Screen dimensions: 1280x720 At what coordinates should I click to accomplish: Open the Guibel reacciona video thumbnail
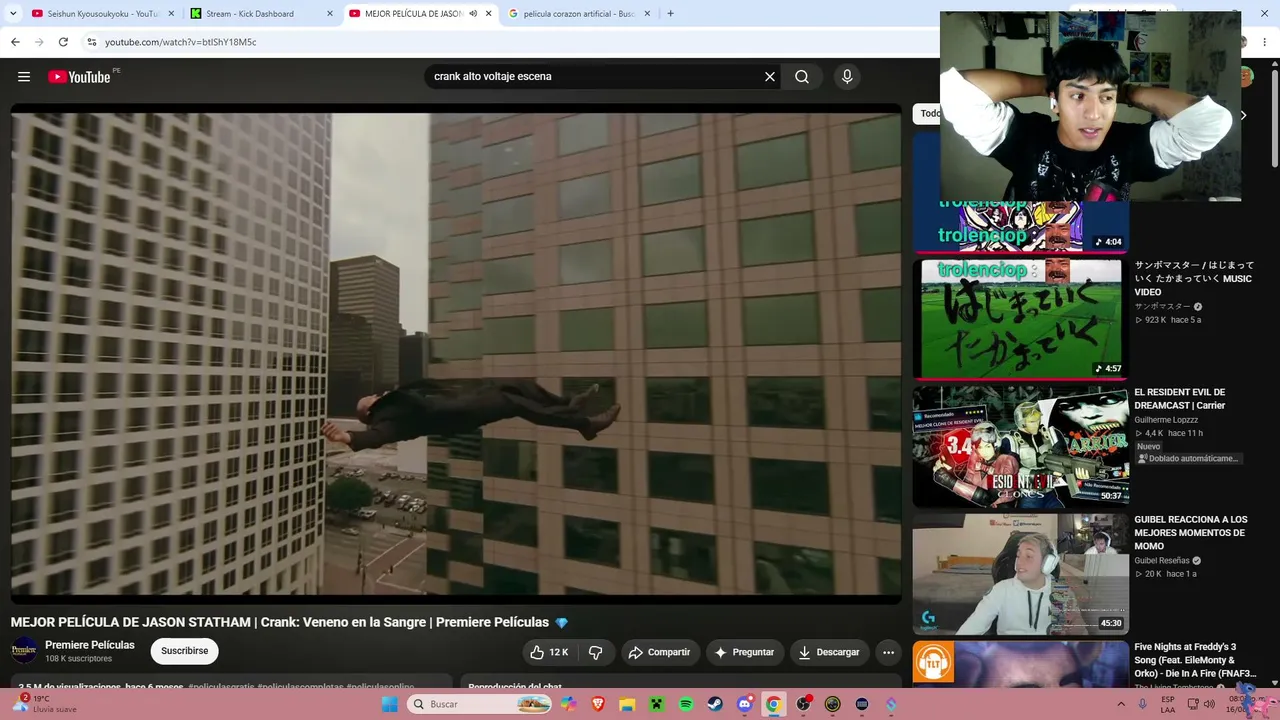1020,574
